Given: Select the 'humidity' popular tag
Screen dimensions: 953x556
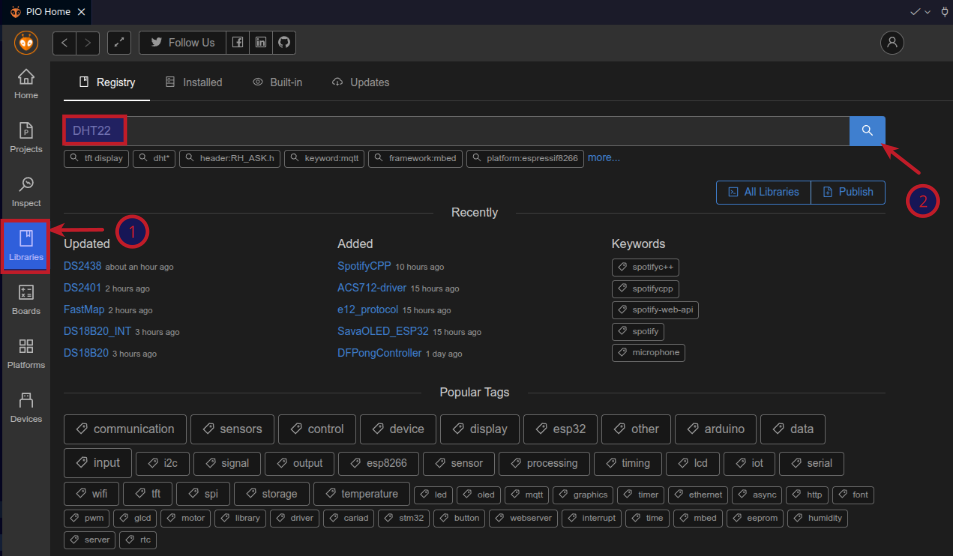Looking at the screenshot, I should tap(817, 518).
